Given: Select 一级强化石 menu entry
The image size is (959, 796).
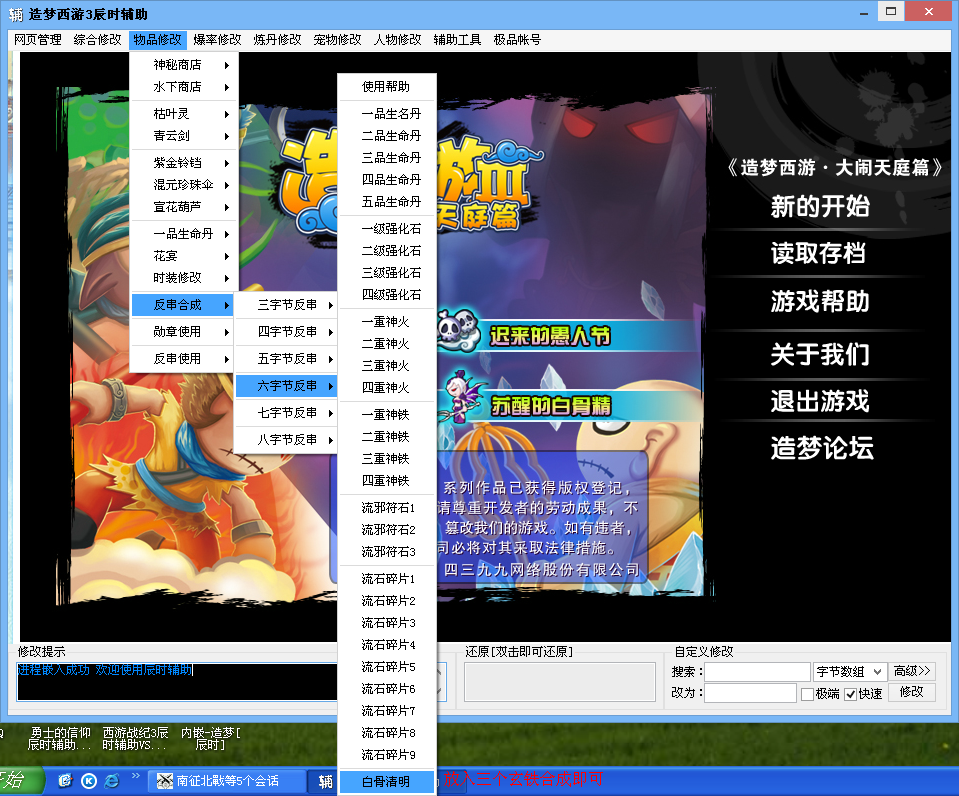Looking at the screenshot, I should (387, 229).
